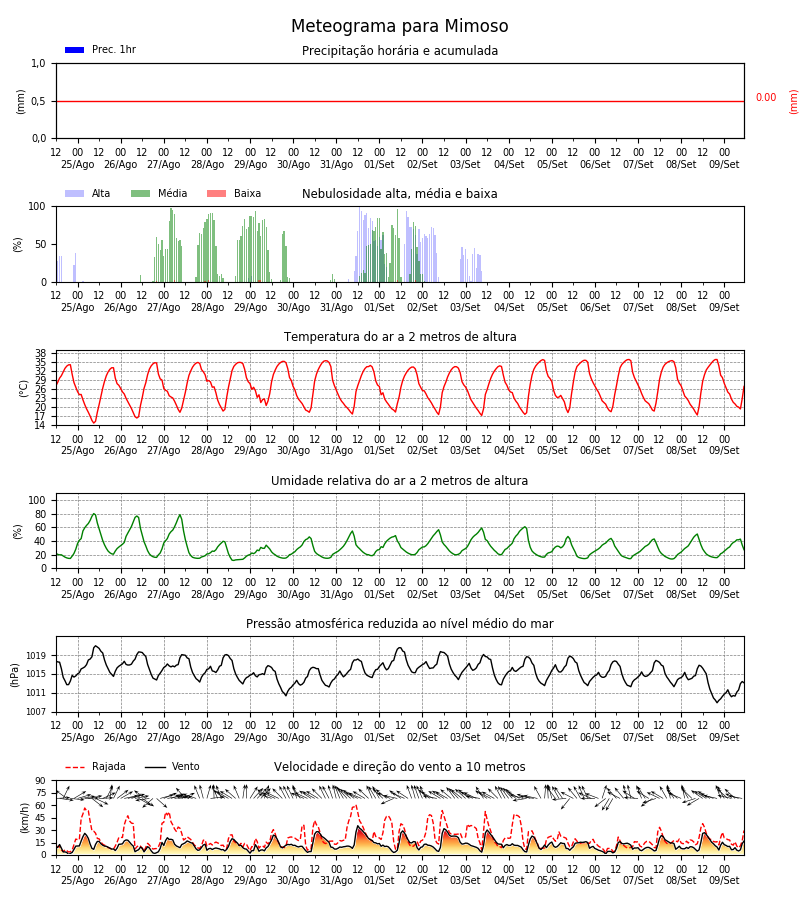Screen dimensions: 800x900
Task: Click the Meteograma para Mimoso title
Action: (399, 26)
